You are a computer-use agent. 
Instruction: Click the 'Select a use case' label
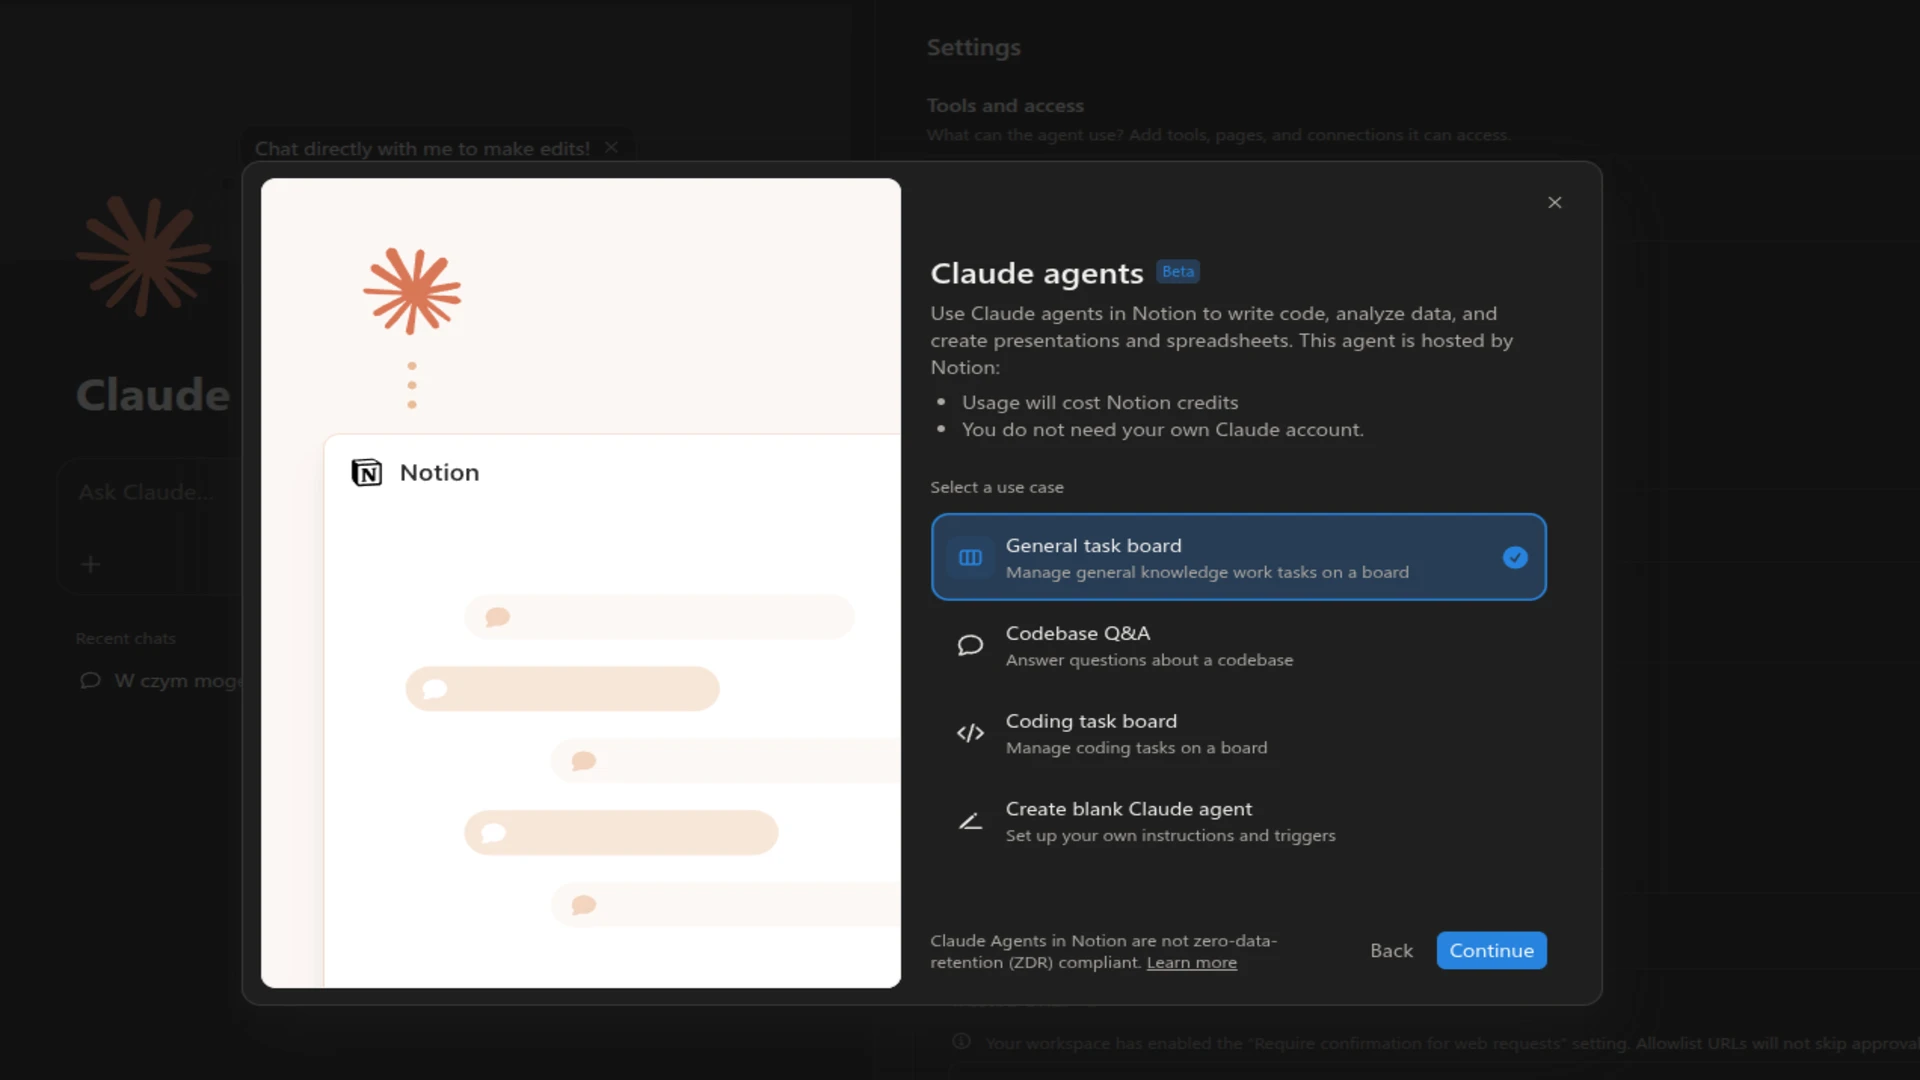(x=996, y=487)
